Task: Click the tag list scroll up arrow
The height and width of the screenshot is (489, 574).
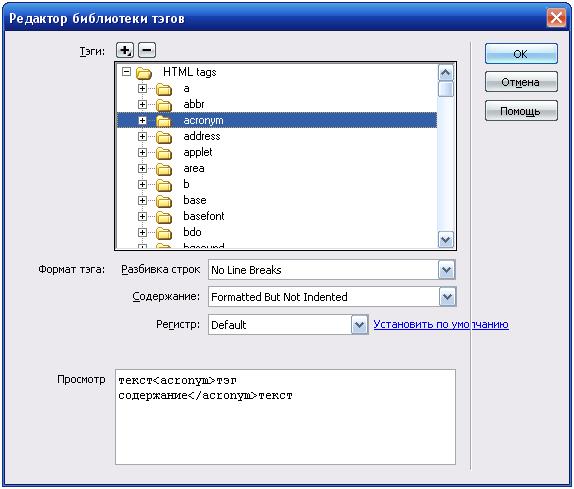Action: (446, 72)
